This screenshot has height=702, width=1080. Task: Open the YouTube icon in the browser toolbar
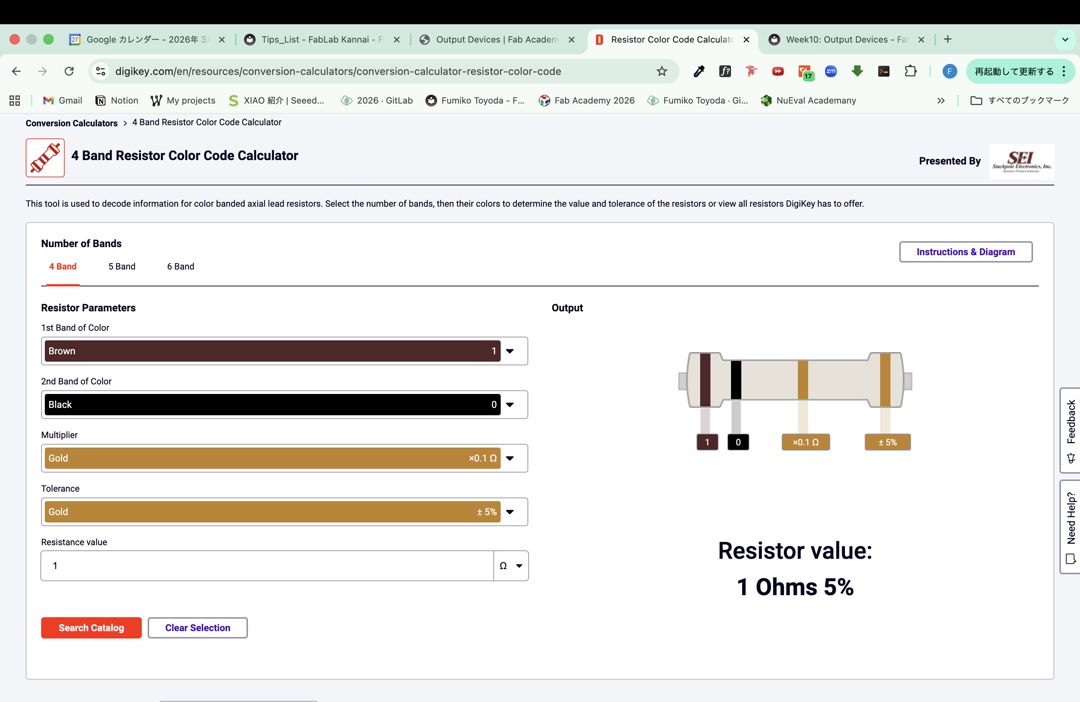click(x=777, y=71)
